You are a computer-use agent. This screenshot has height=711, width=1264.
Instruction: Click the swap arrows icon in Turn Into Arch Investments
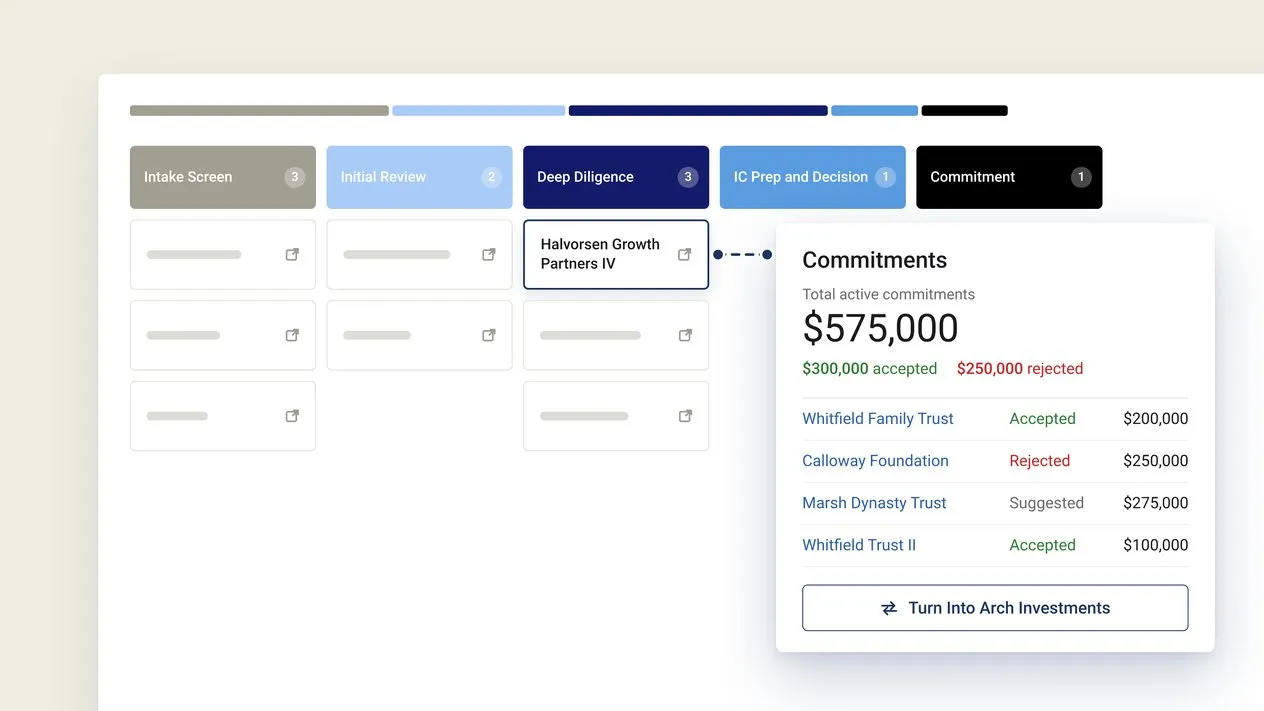[889, 608]
